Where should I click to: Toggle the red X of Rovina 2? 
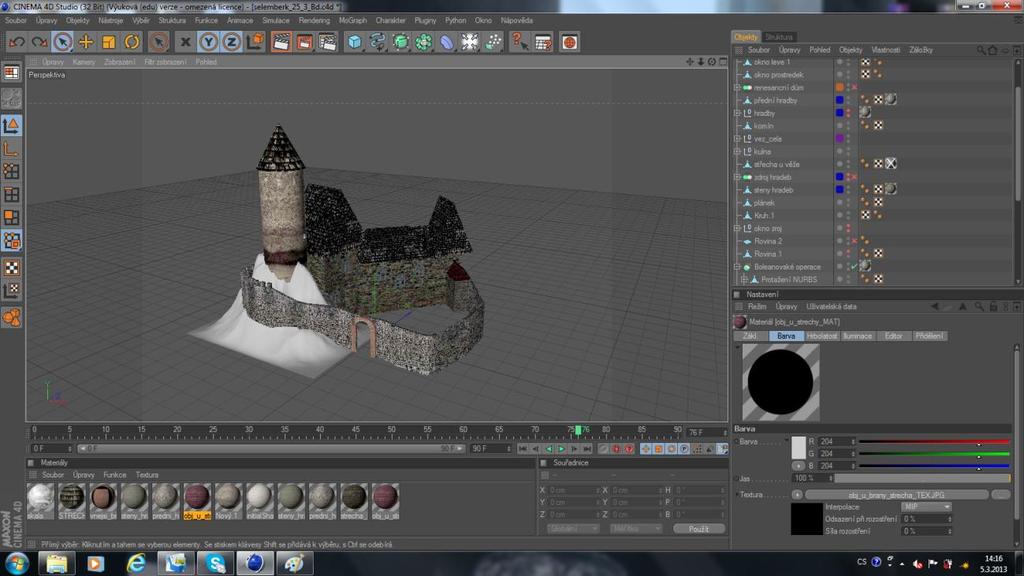(854, 241)
